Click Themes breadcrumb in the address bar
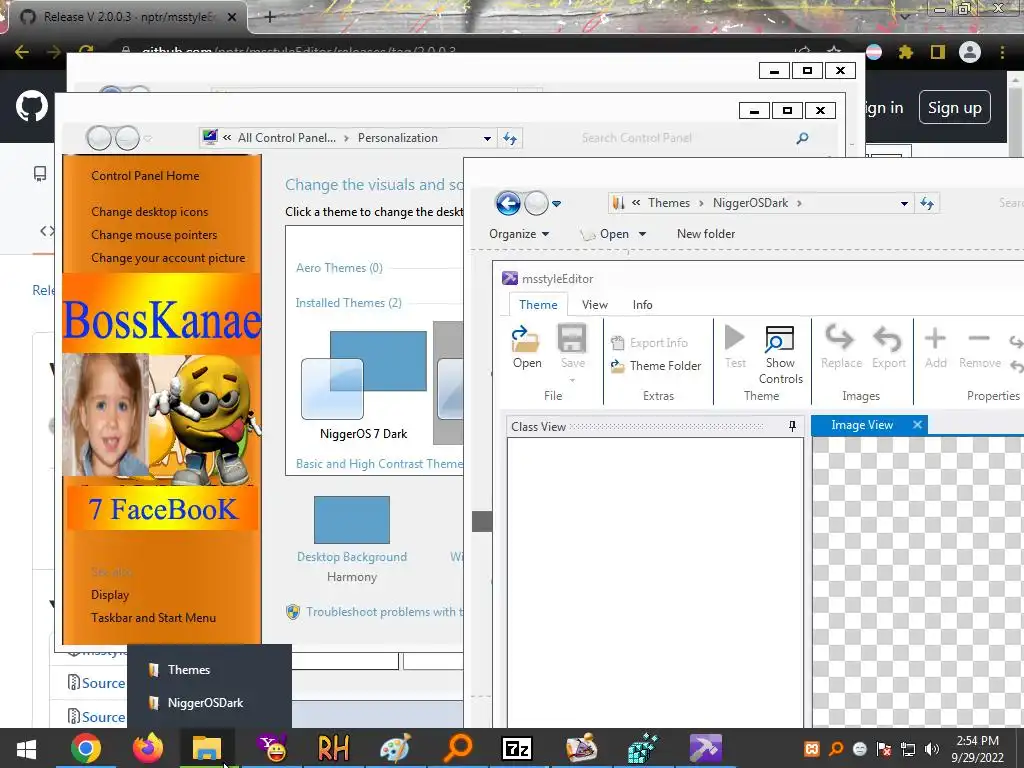This screenshot has height=768, width=1024. pyautogui.click(x=669, y=203)
